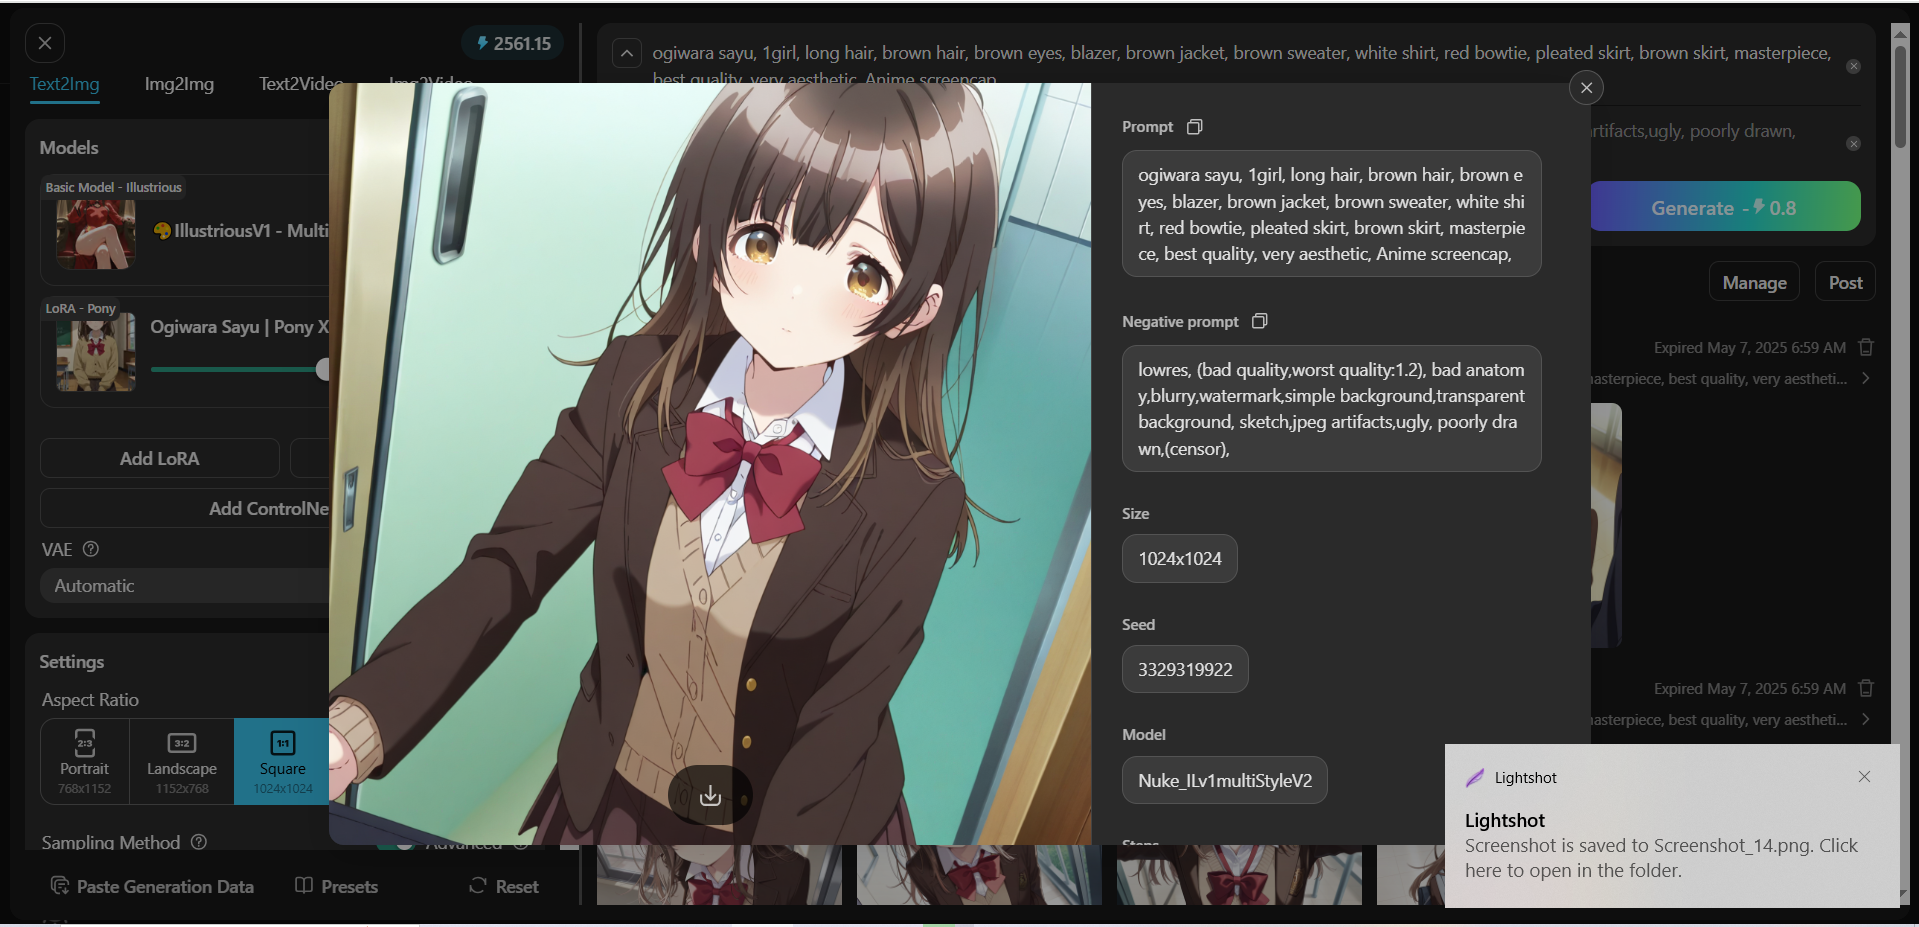
Task: Click the Generate button
Action: pos(1725,207)
